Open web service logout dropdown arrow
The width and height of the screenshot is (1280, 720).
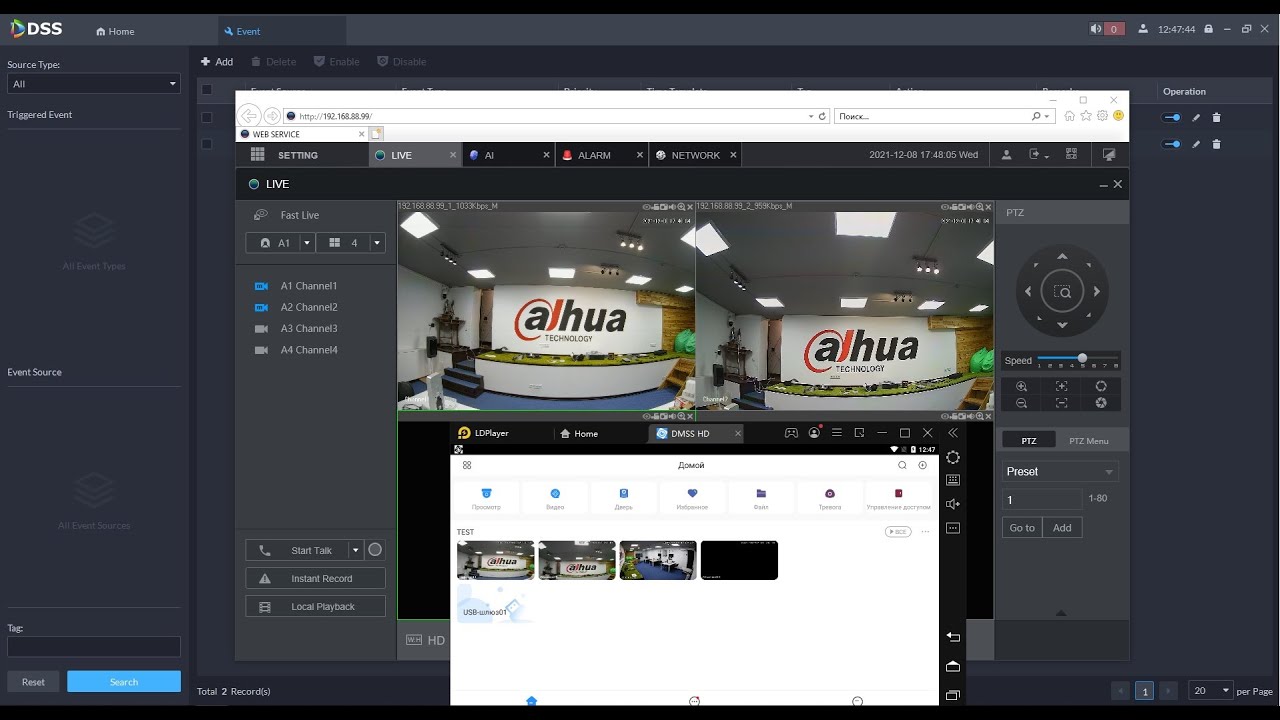(x=1046, y=157)
